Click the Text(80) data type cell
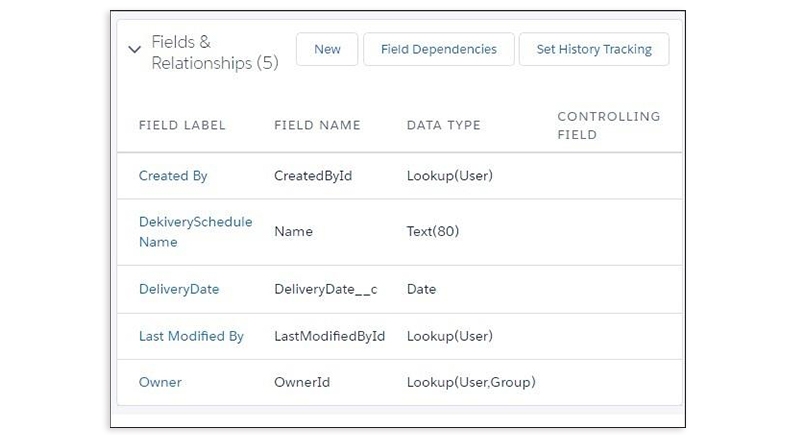Image resolution: width=800 pixels, height=435 pixels. pos(433,232)
